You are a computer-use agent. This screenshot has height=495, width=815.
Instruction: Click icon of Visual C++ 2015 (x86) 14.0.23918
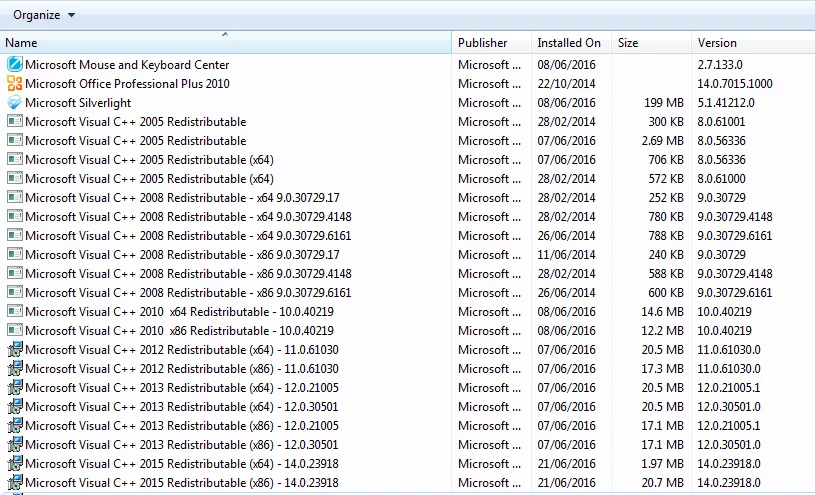15,482
